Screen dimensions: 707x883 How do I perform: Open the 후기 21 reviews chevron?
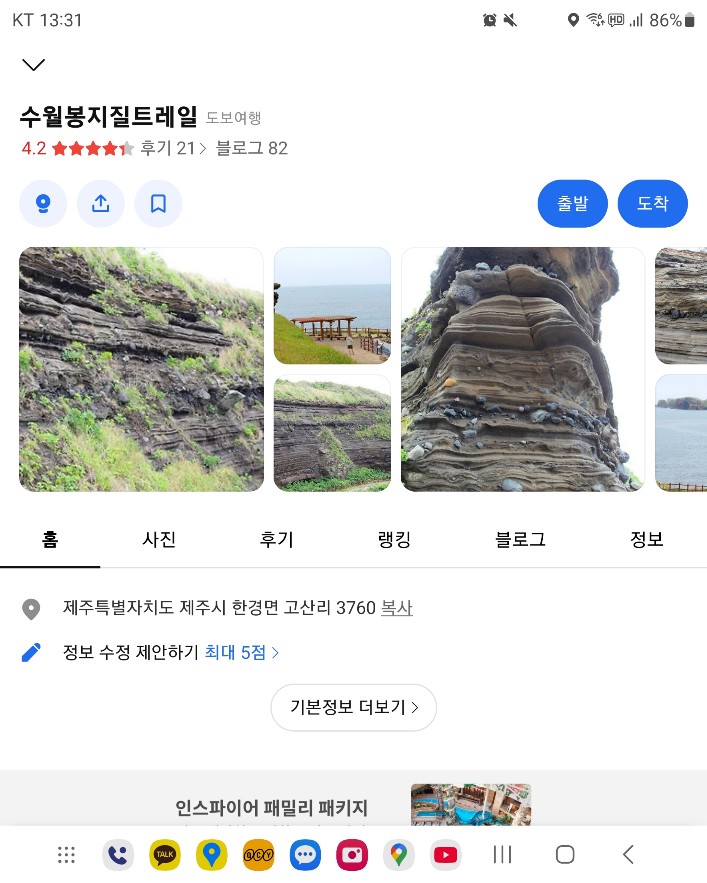[173, 149]
